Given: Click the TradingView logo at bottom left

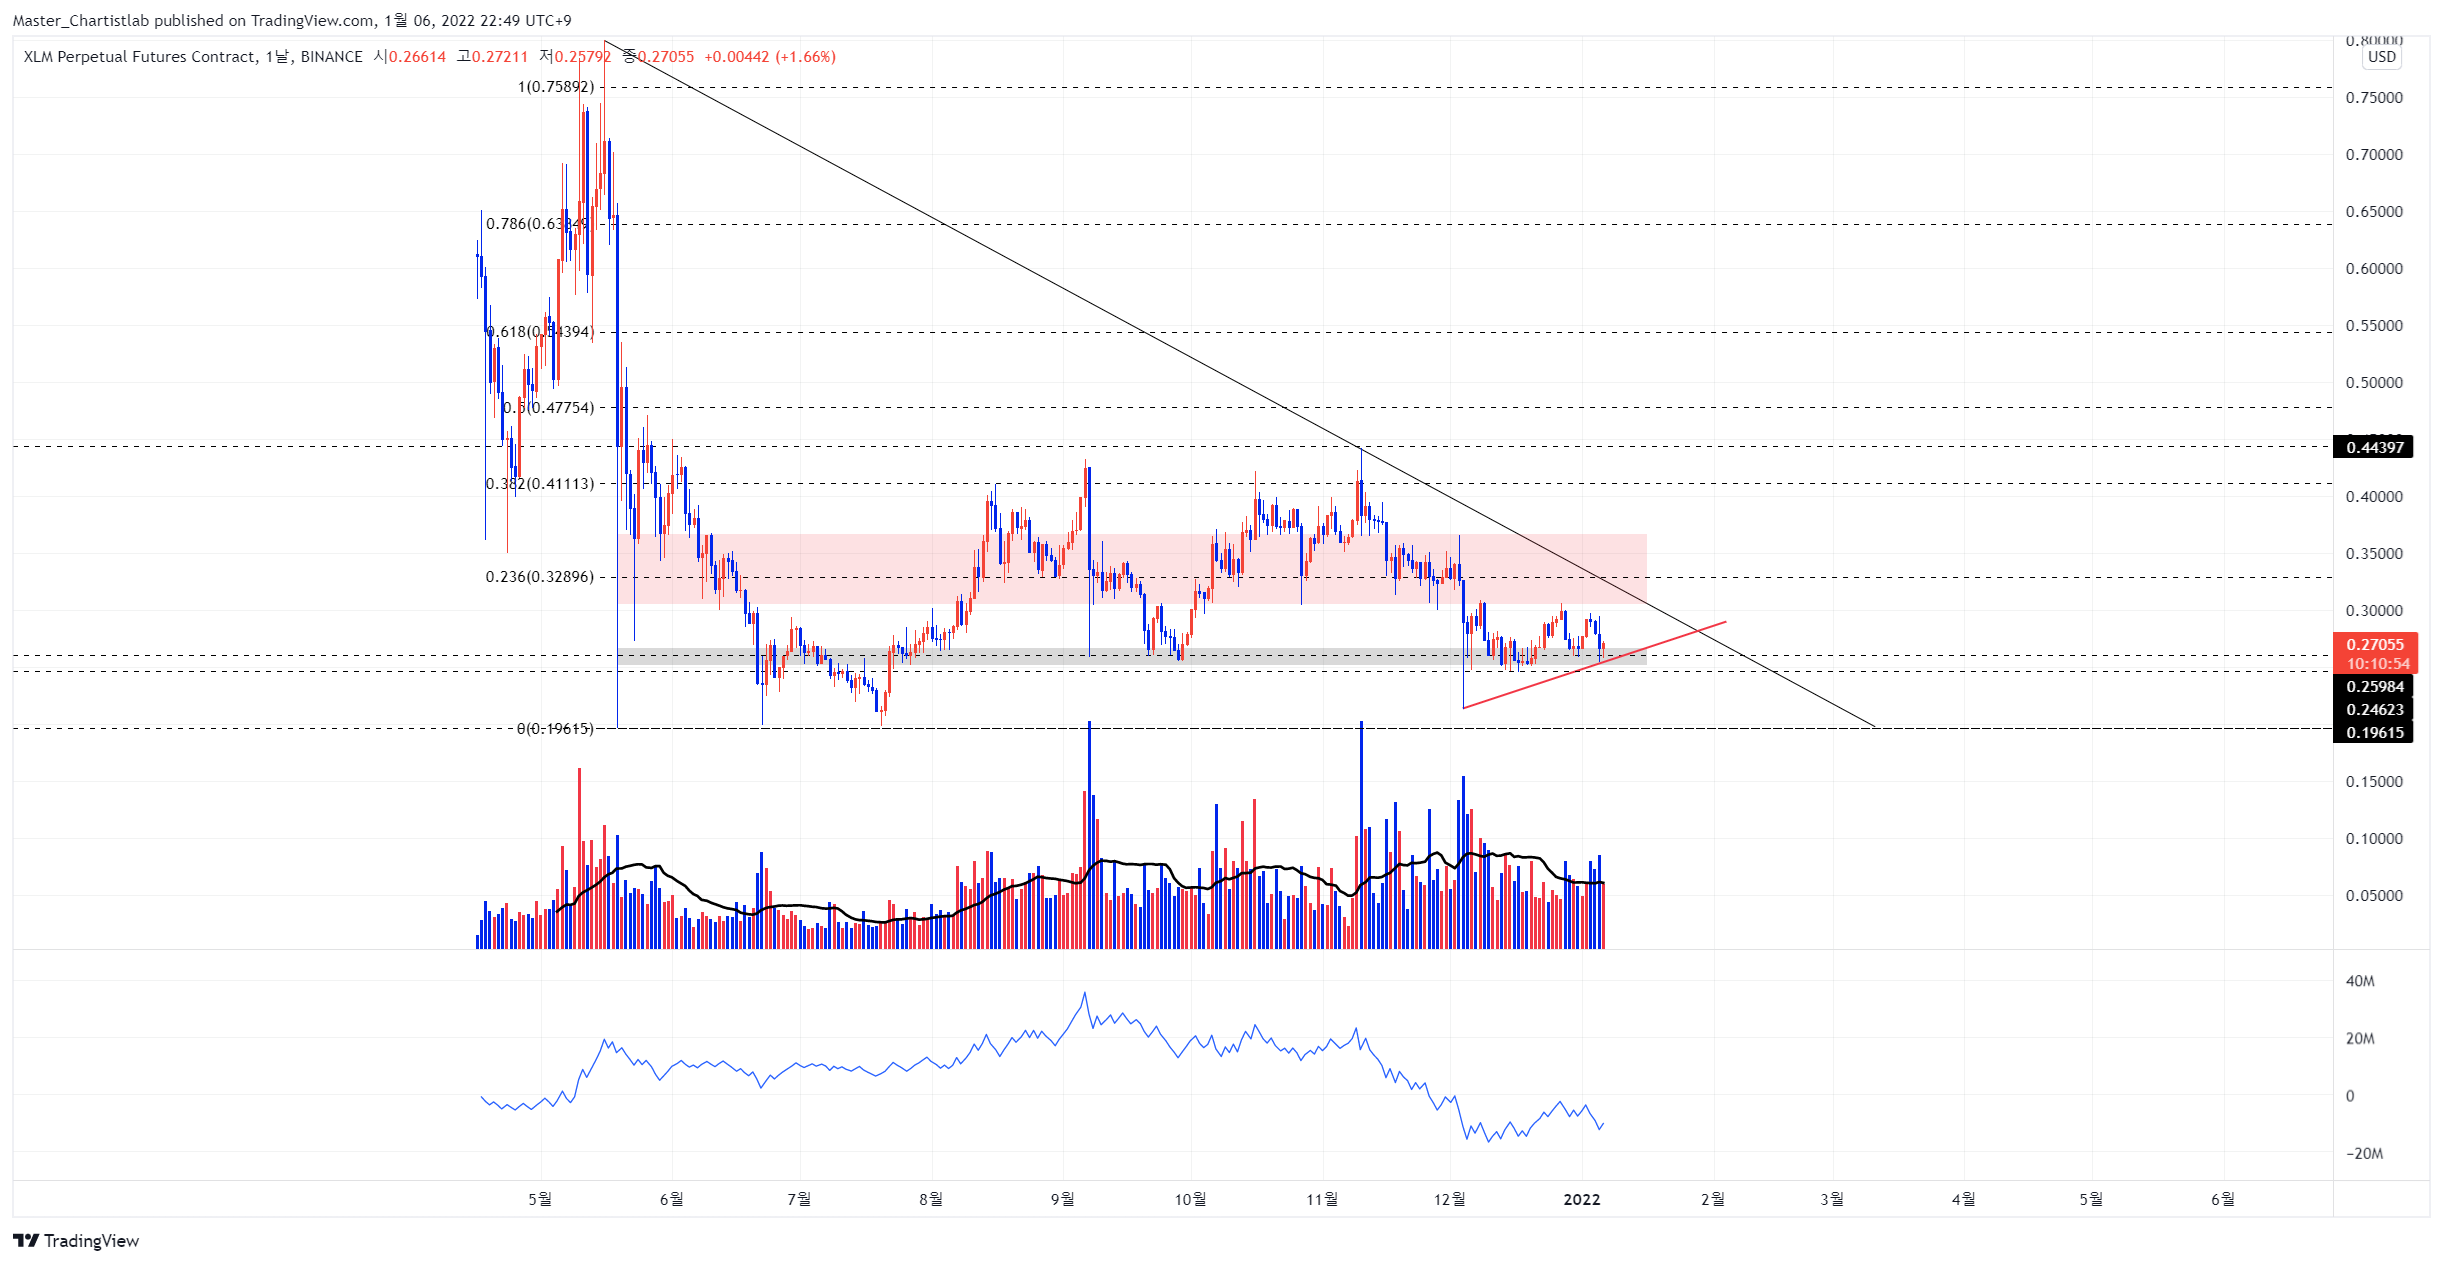Looking at the screenshot, I should [76, 1240].
